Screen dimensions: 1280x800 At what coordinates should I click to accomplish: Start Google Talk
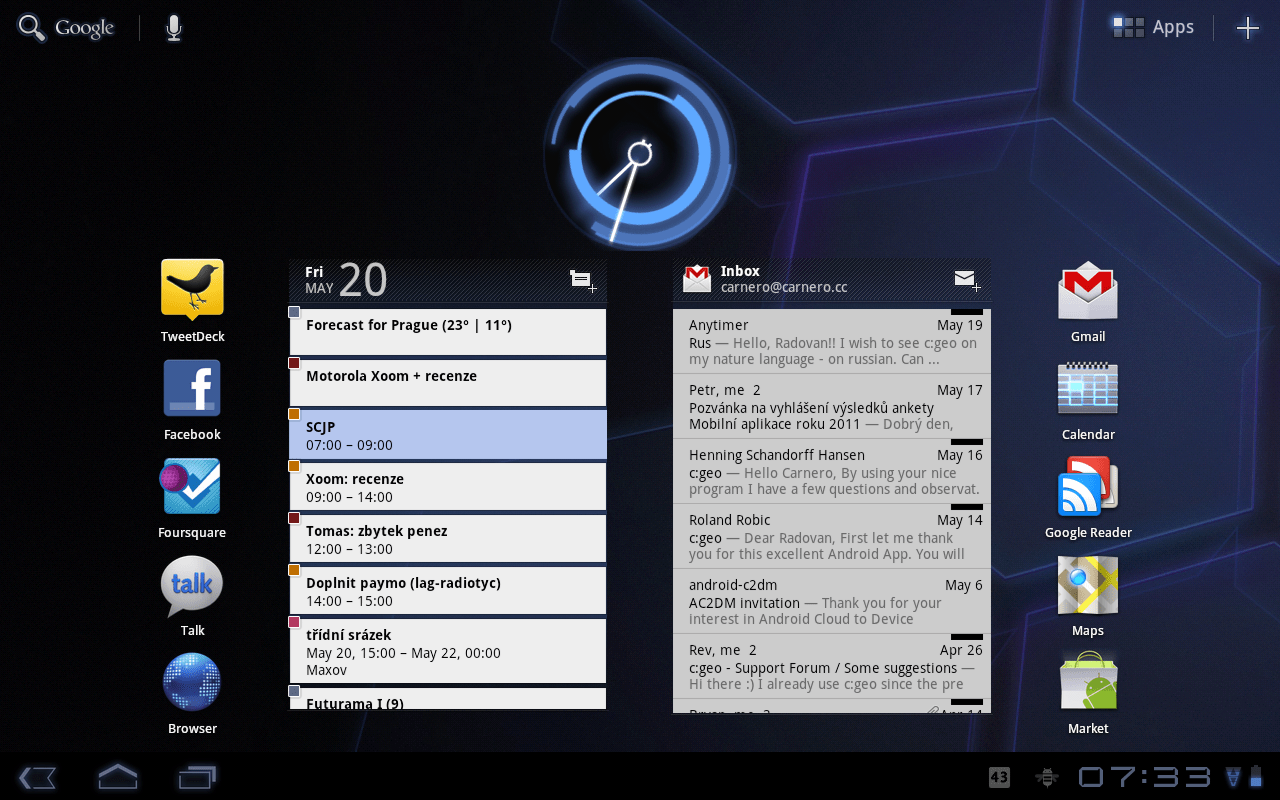(x=192, y=586)
